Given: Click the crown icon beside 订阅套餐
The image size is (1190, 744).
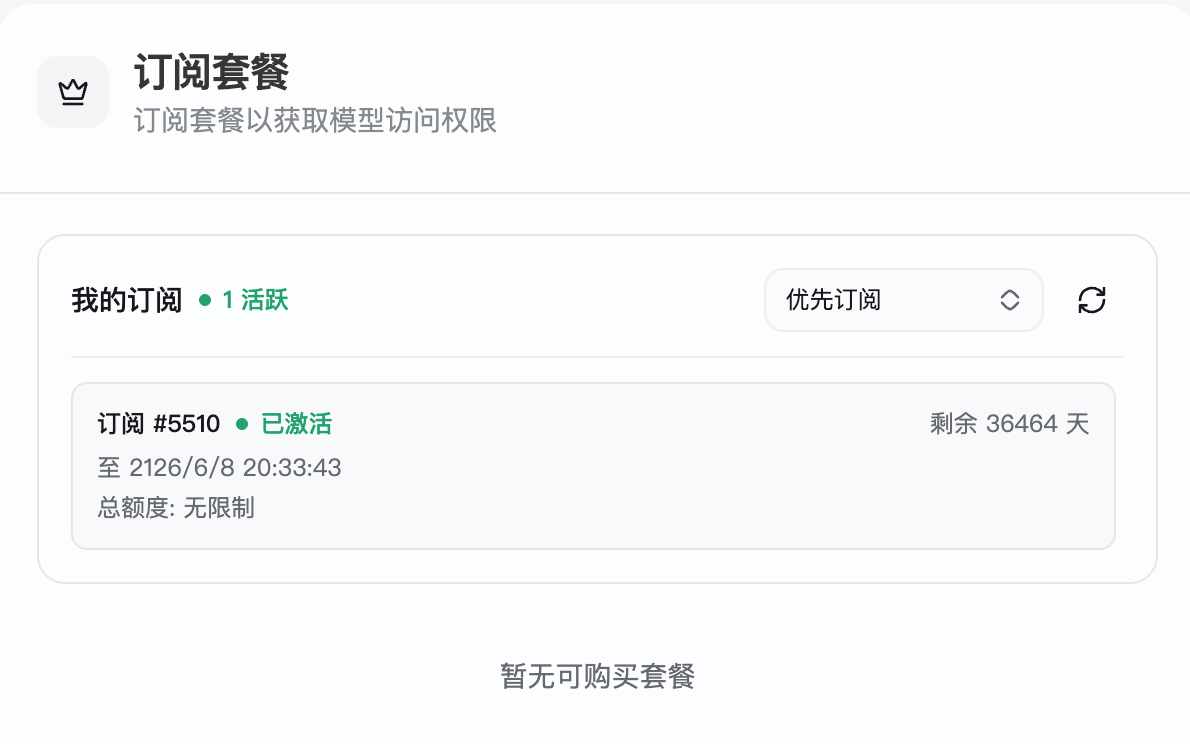Looking at the screenshot, I should click(x=73, y=92).
